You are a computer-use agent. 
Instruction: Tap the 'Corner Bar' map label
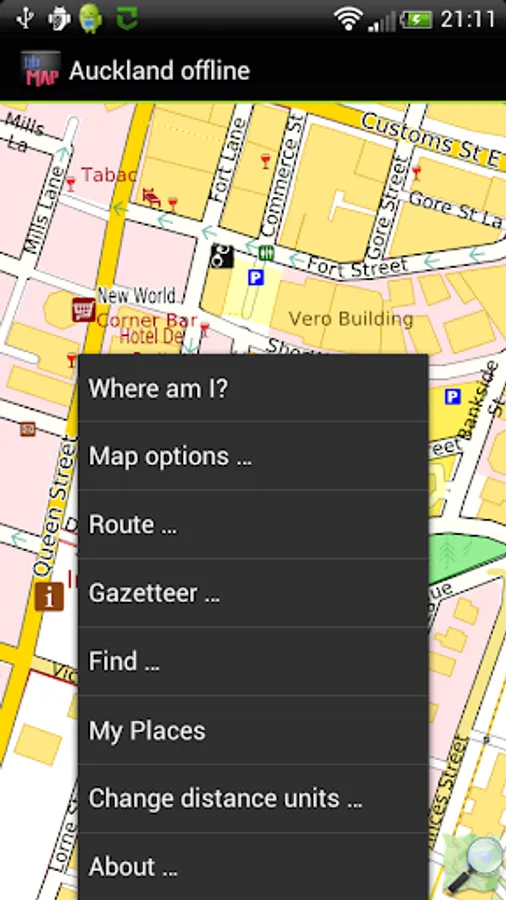tap(147, 320)
